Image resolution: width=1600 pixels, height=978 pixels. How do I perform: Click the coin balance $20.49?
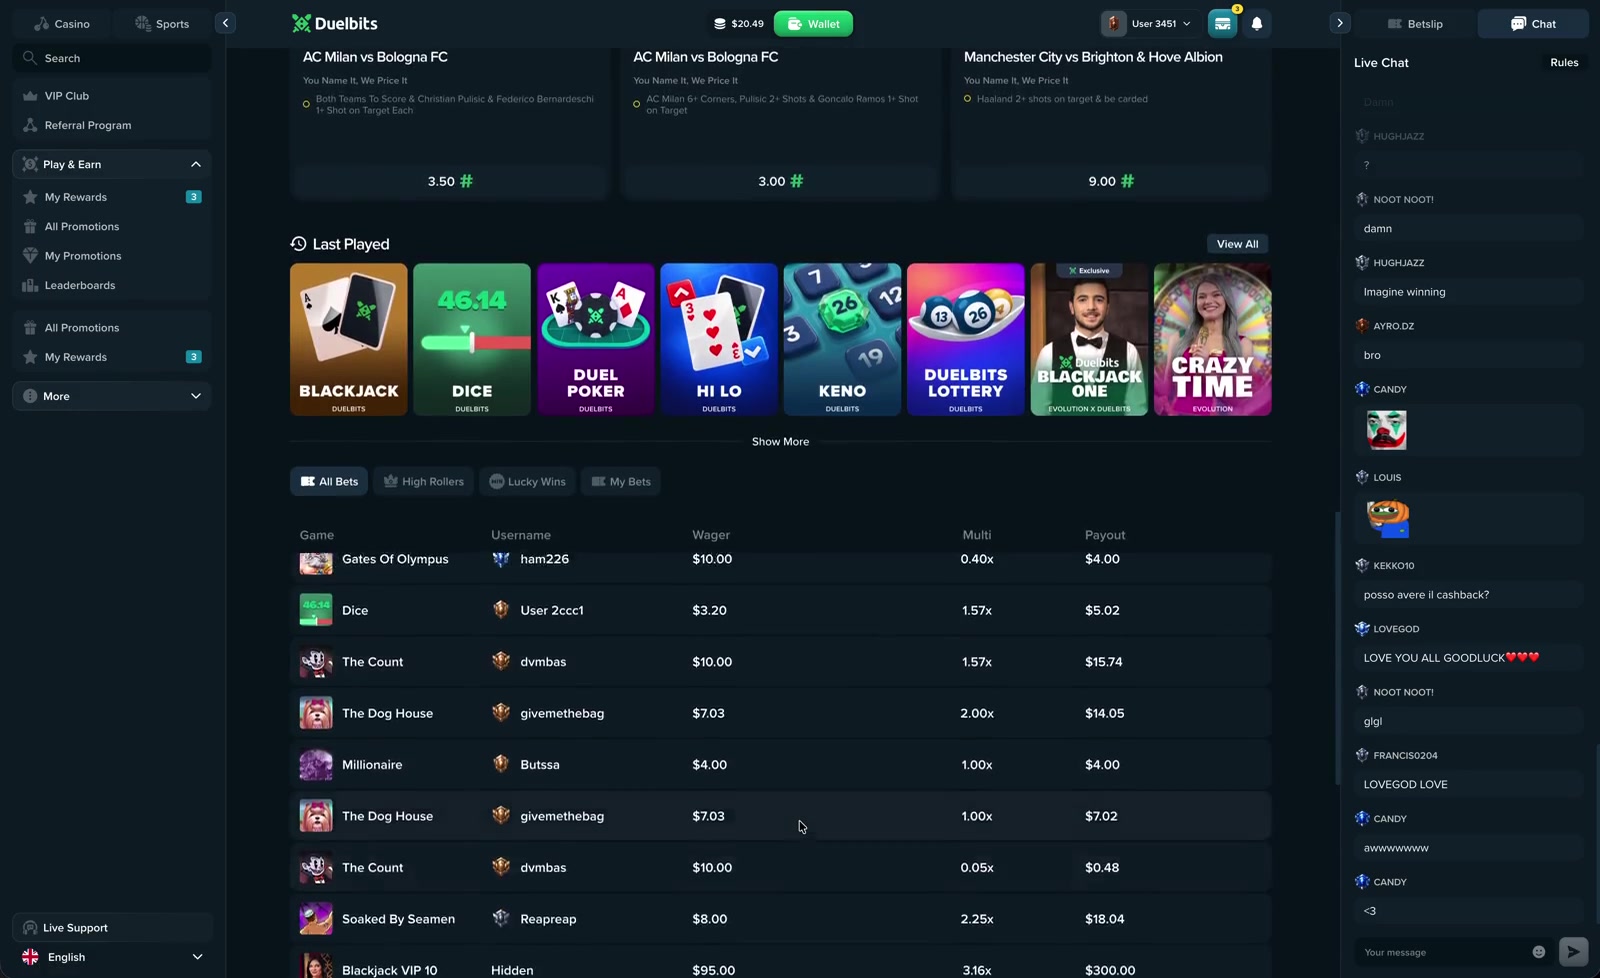click(739, 23)
